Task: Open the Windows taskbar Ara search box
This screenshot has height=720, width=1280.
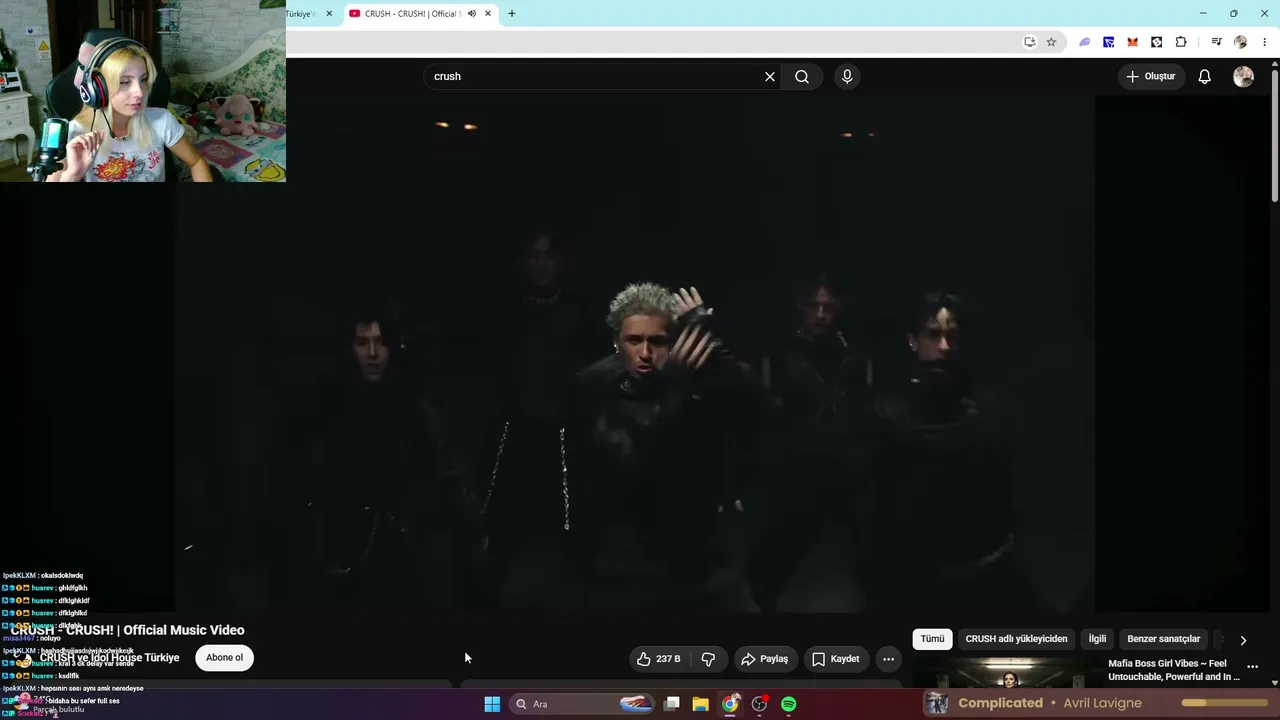Action: 582,704
